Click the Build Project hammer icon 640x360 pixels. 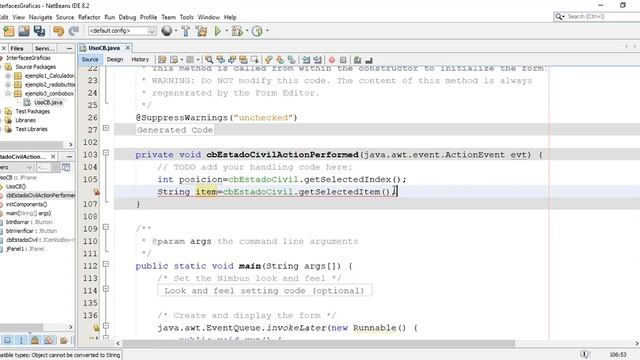[186, 31]
